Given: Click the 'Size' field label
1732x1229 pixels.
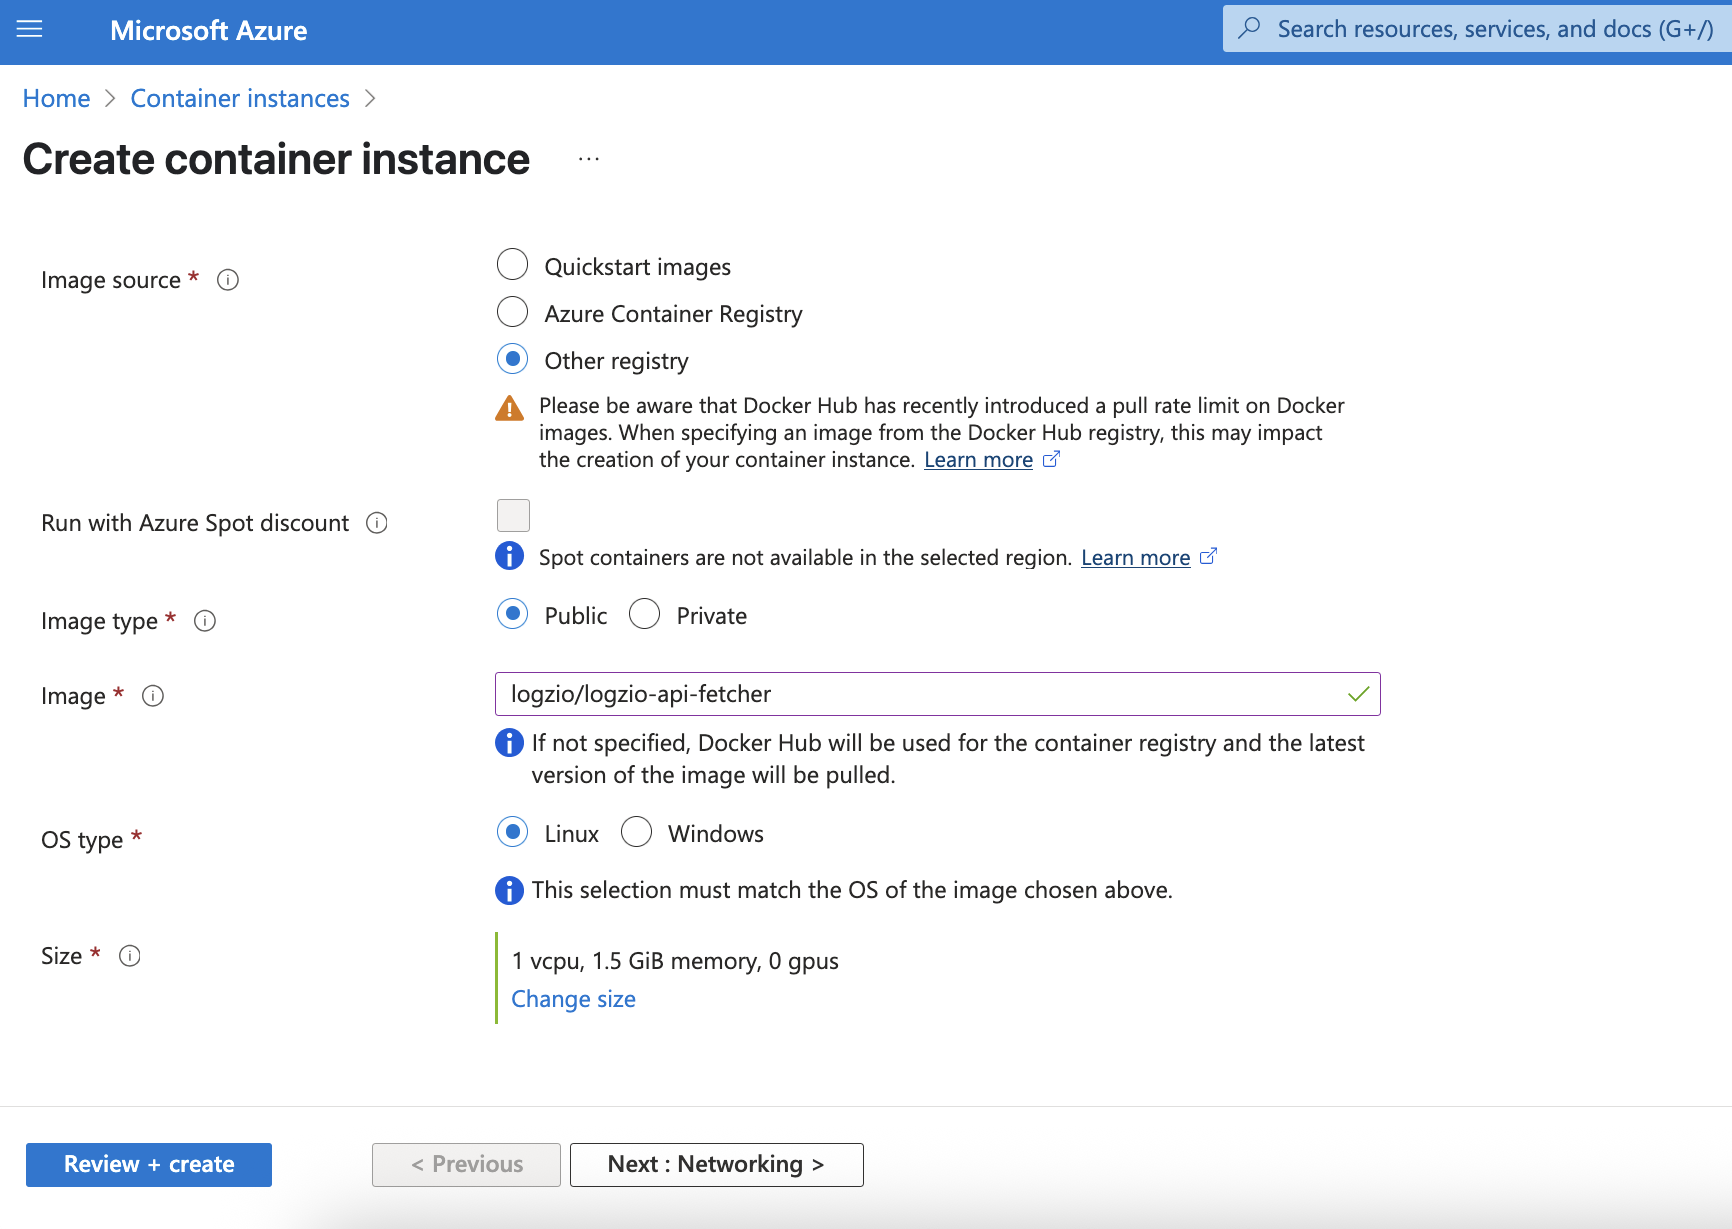Looking at the screenshot, I should tap(61, 956).
